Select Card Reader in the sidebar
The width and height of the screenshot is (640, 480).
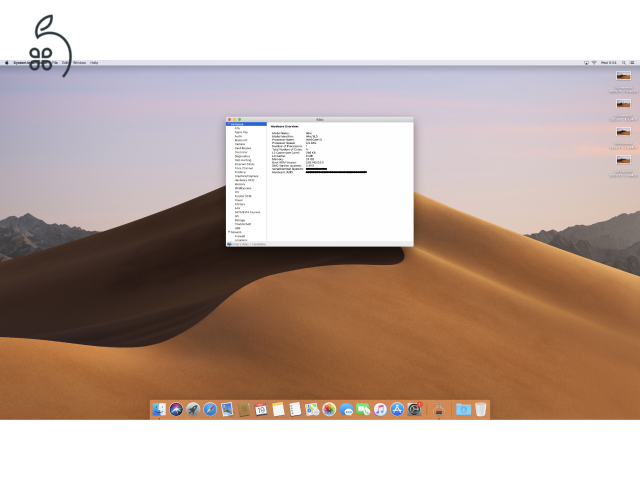pos(243,148)
